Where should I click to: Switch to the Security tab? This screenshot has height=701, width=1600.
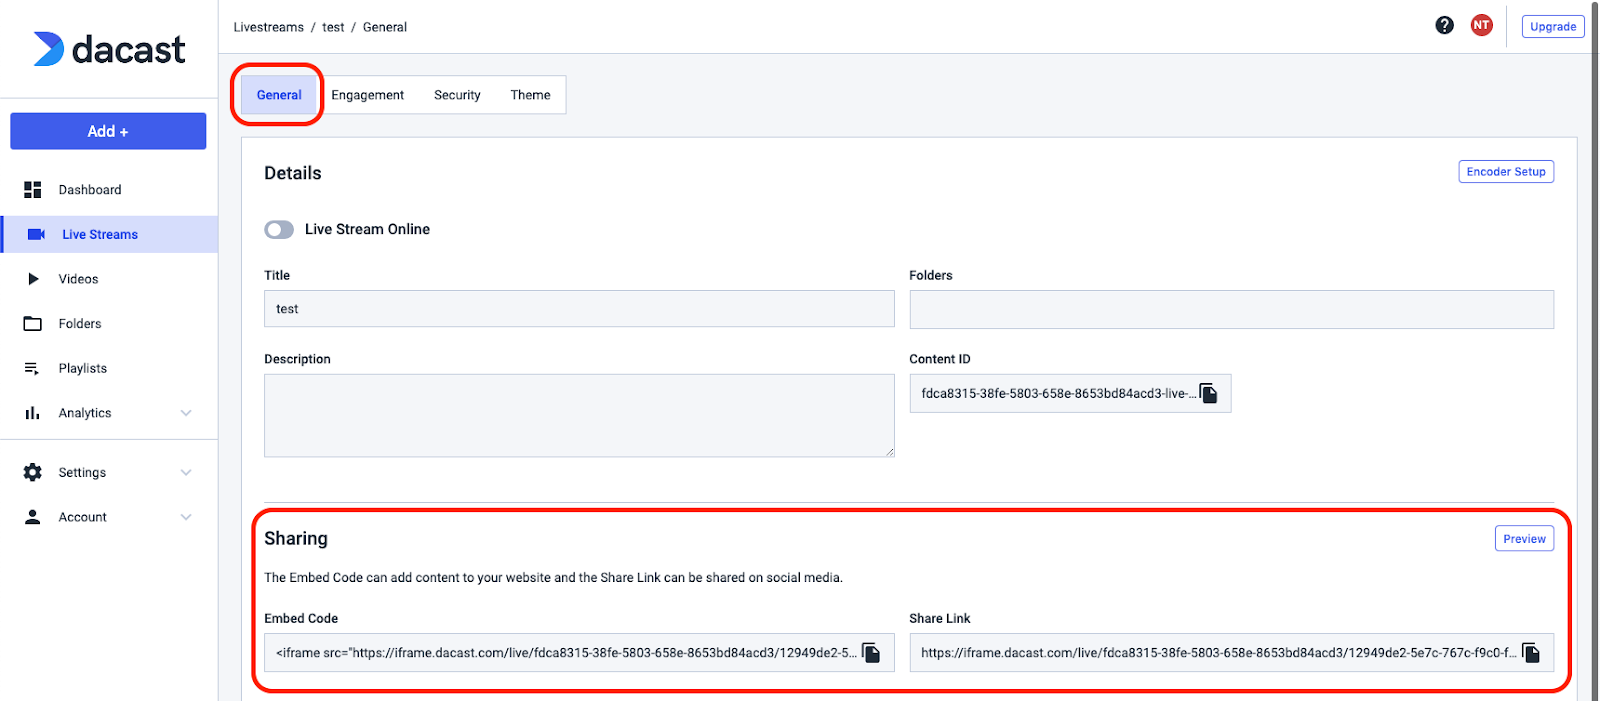coord(457,95)
